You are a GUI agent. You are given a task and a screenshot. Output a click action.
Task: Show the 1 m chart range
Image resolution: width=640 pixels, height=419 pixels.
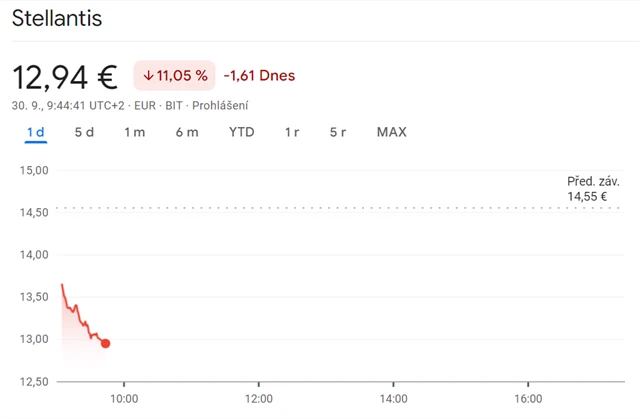click(135, 132)
